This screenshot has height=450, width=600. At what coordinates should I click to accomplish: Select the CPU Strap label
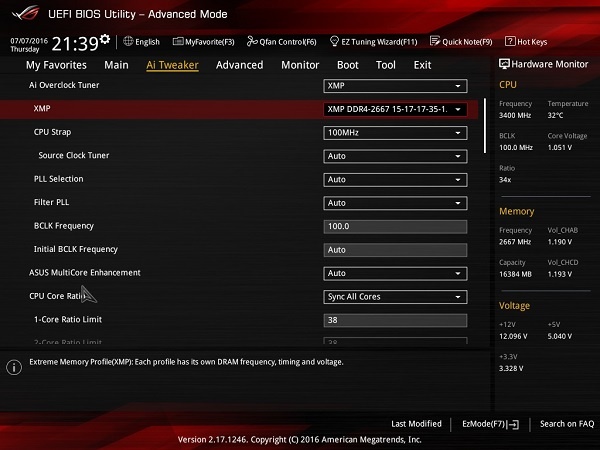click(x=52, y=132)
